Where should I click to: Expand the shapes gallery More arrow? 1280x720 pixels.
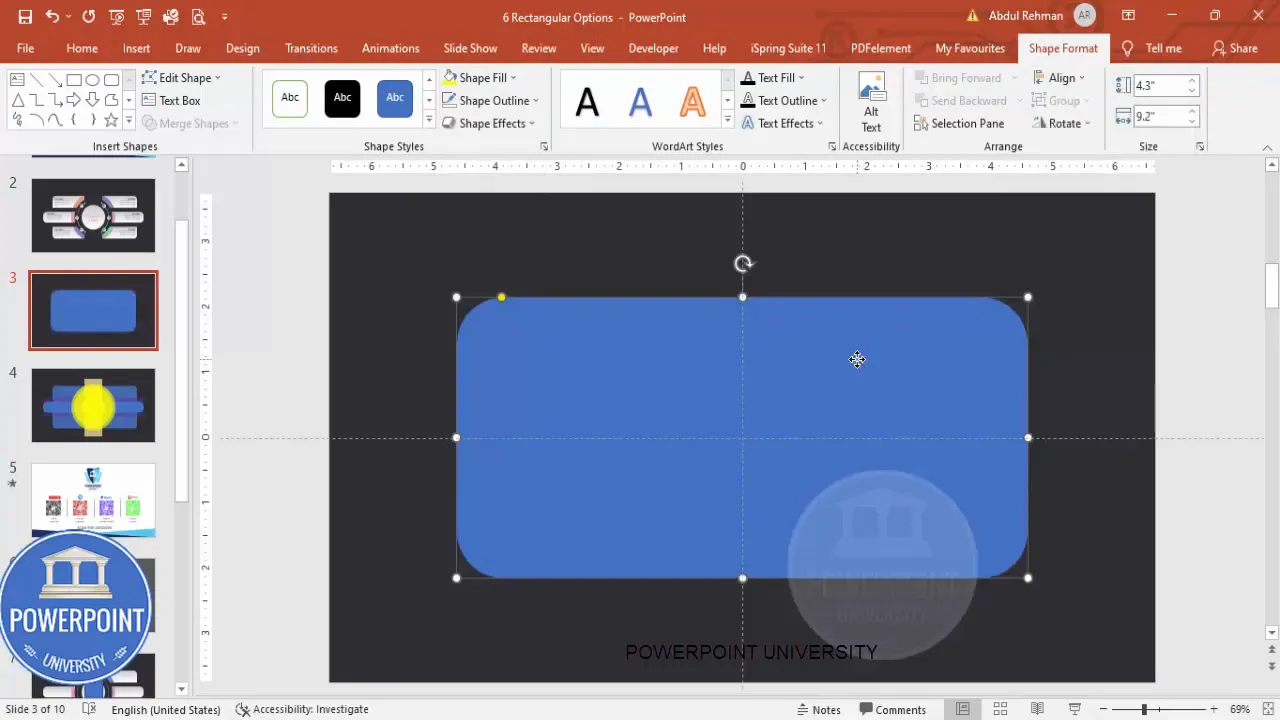coord(128,120)
